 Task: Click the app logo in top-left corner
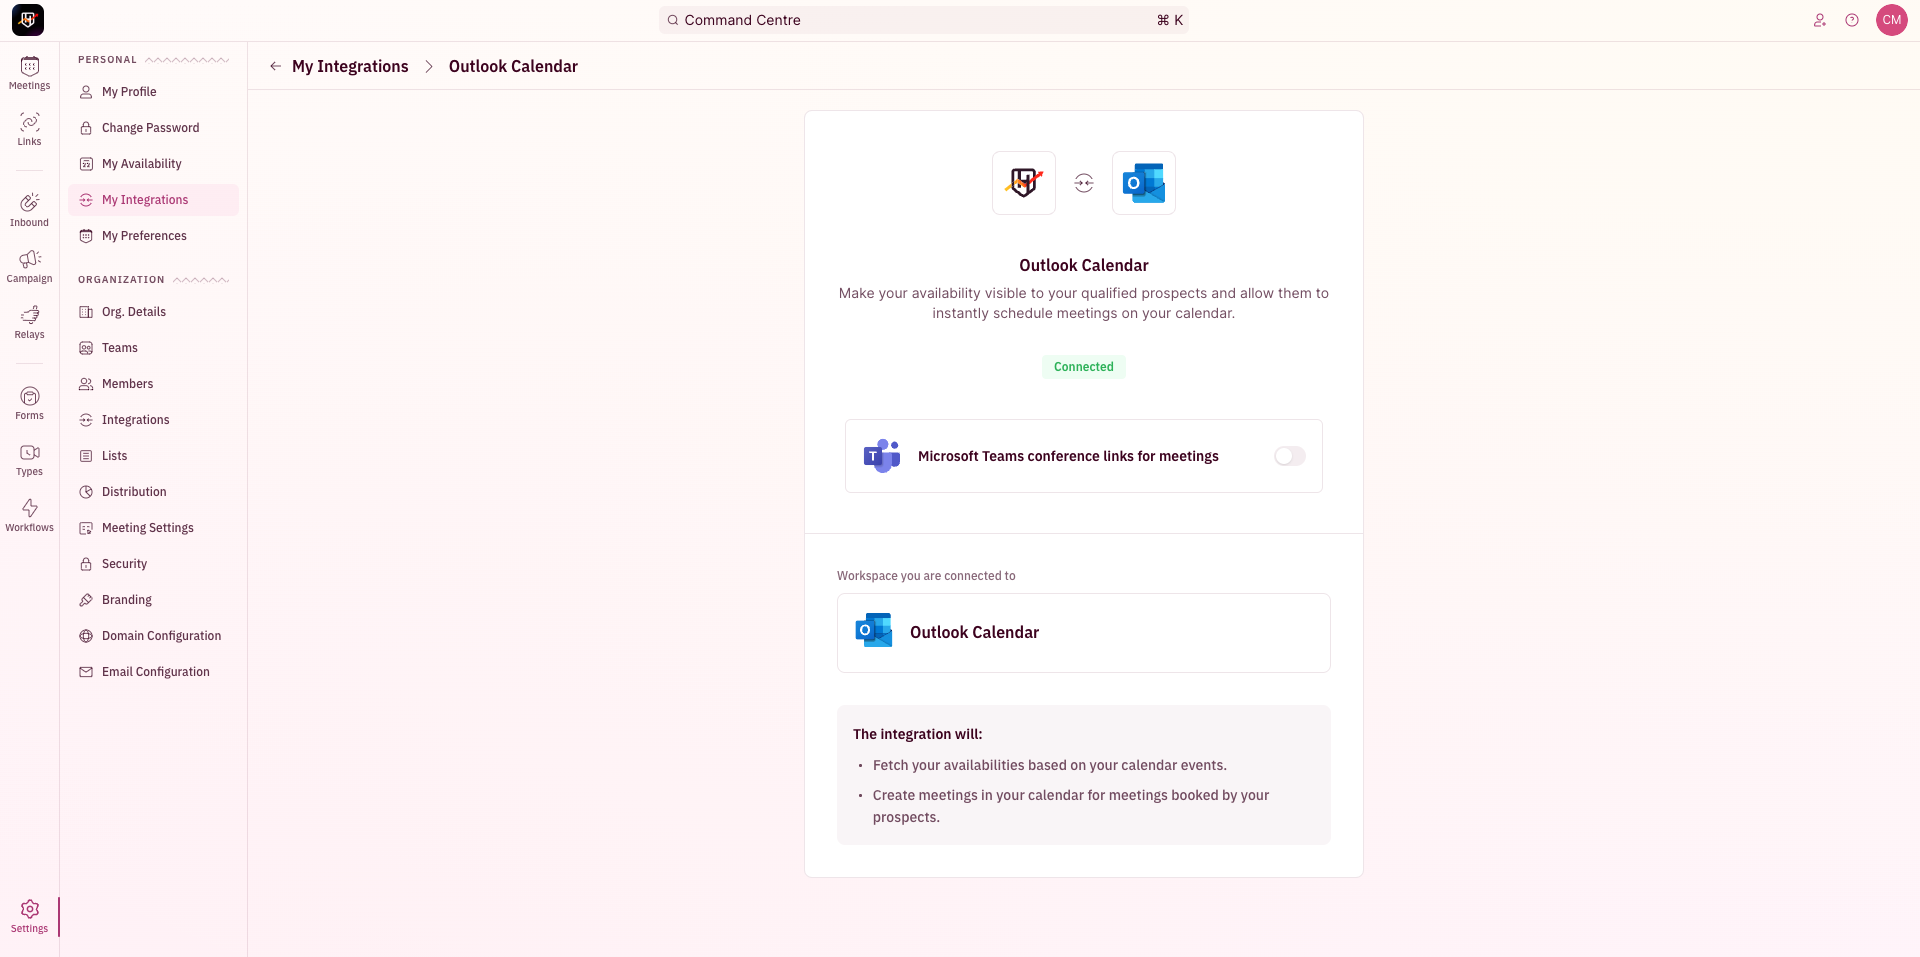(x=28, y=20)
